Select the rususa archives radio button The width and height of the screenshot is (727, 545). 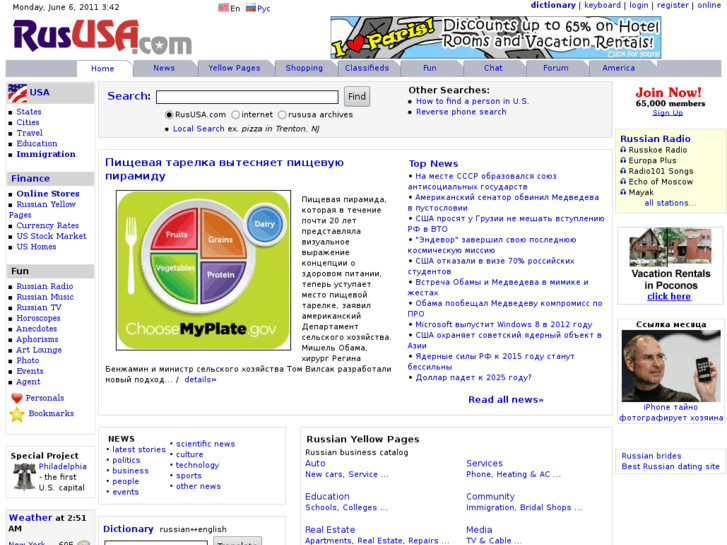tap(282, 115)
